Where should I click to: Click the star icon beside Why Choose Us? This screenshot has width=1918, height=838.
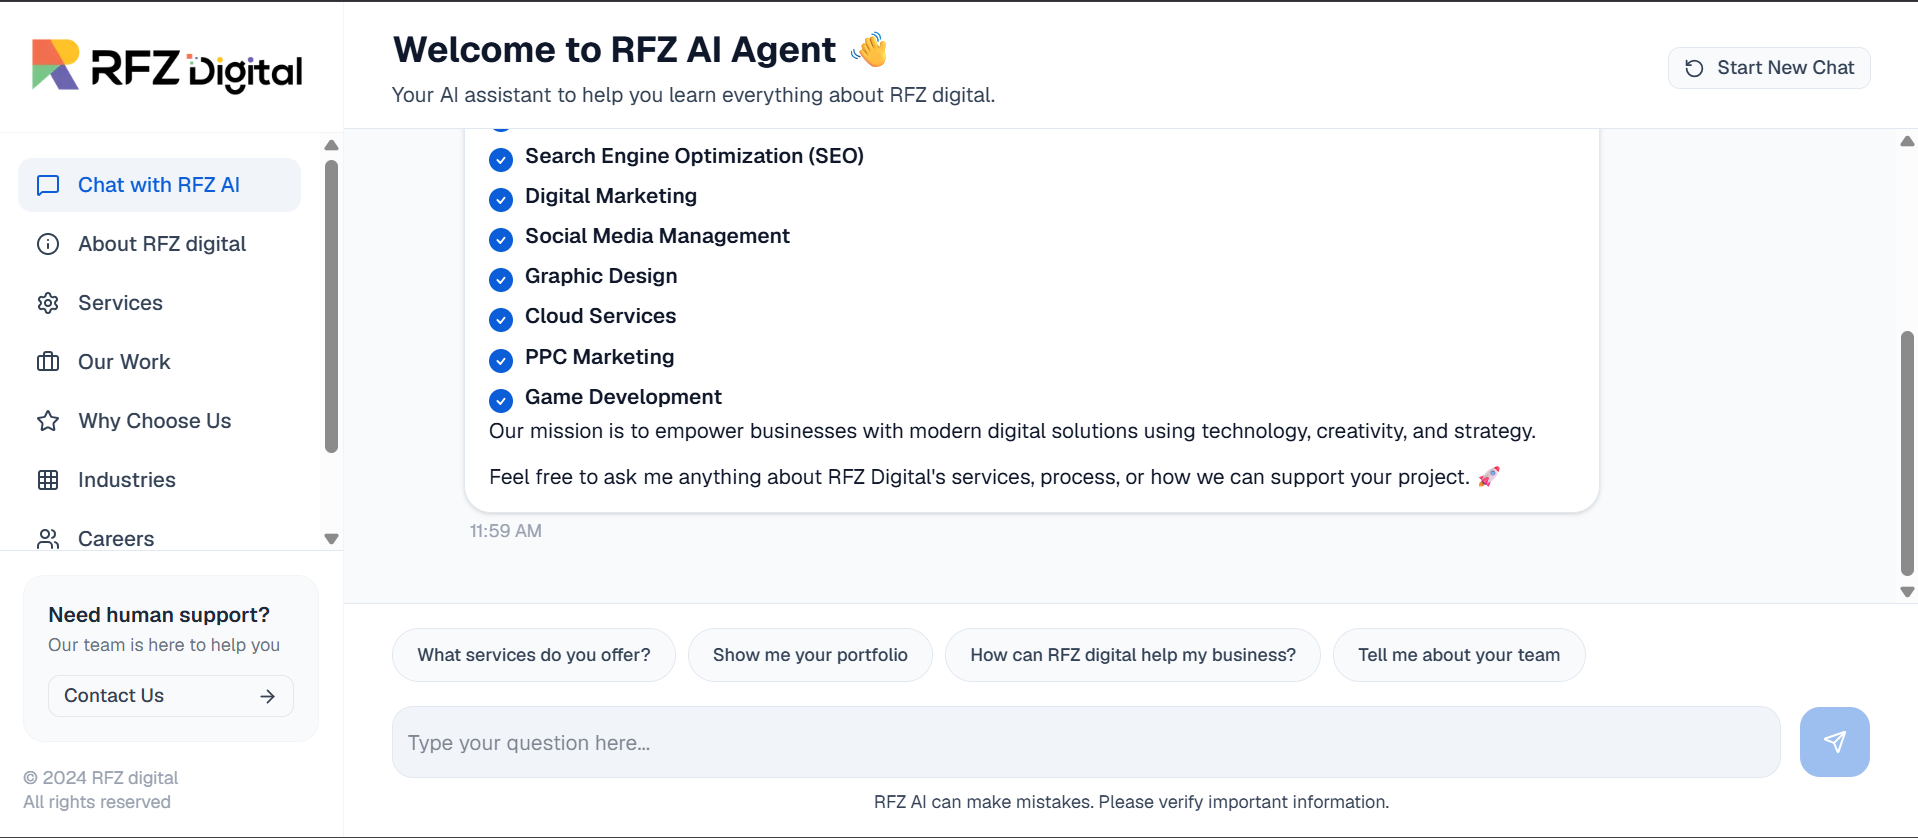point(48,421)
